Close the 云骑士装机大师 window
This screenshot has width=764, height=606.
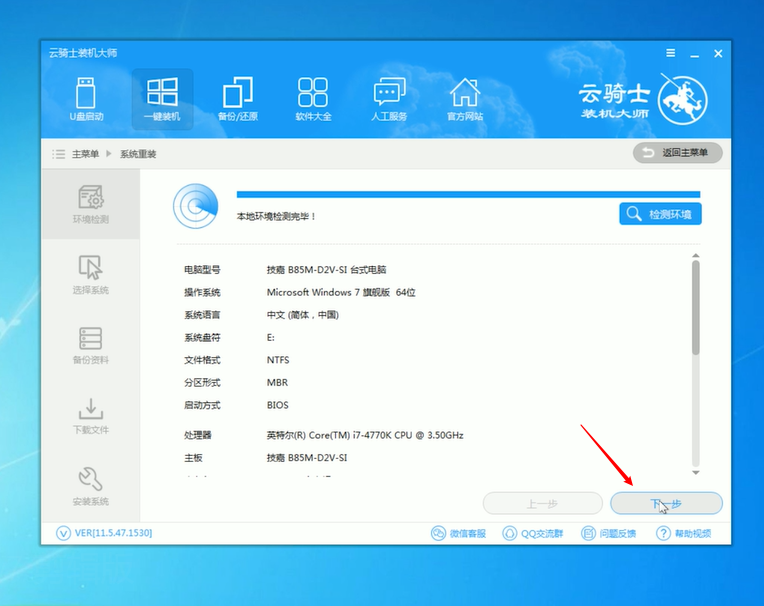(x=718, y=54)
